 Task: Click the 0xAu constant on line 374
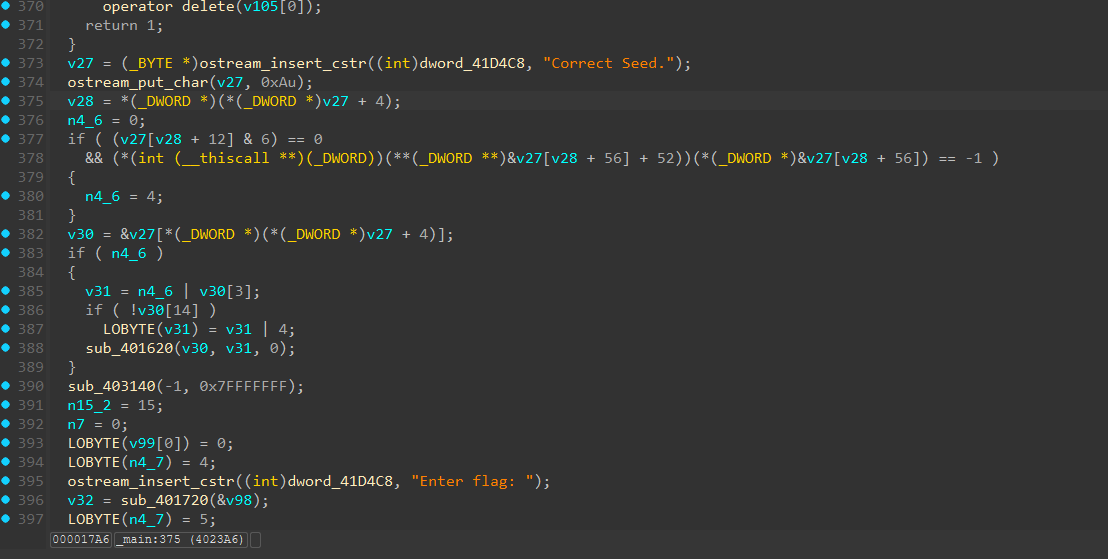pyautogui.click(x=278, y=82)
